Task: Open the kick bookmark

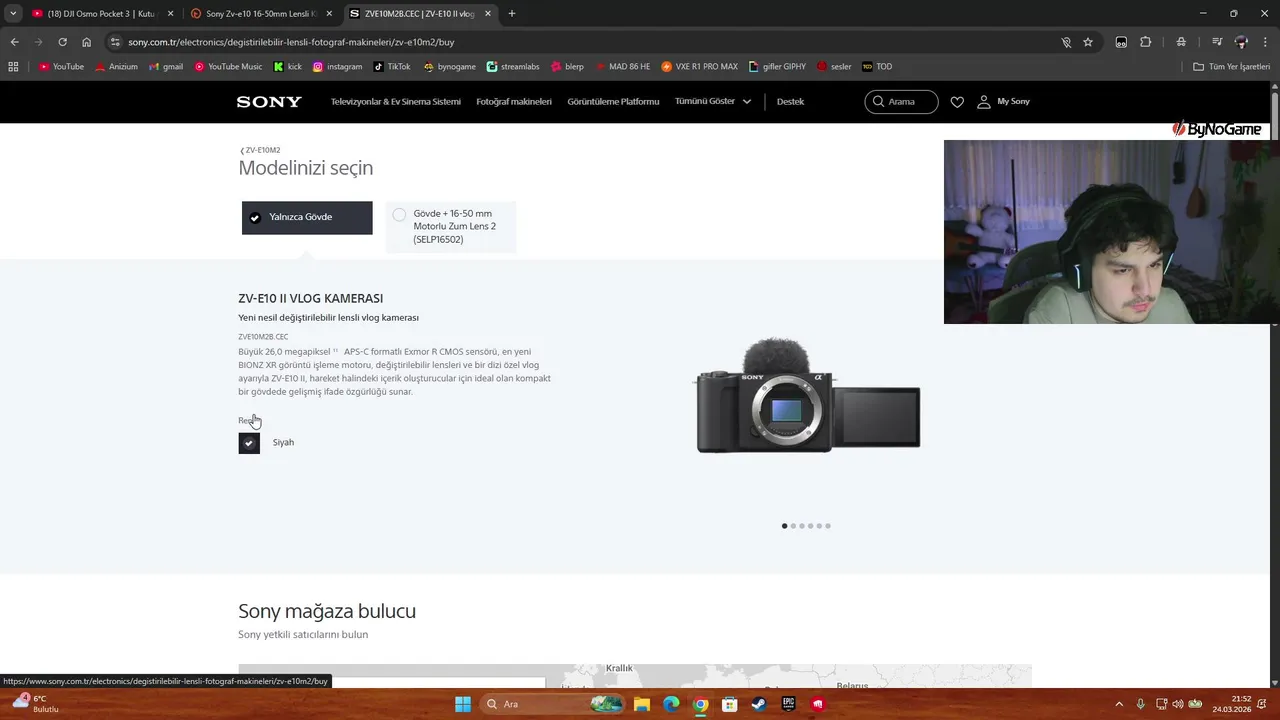Action: pos(288,67)
